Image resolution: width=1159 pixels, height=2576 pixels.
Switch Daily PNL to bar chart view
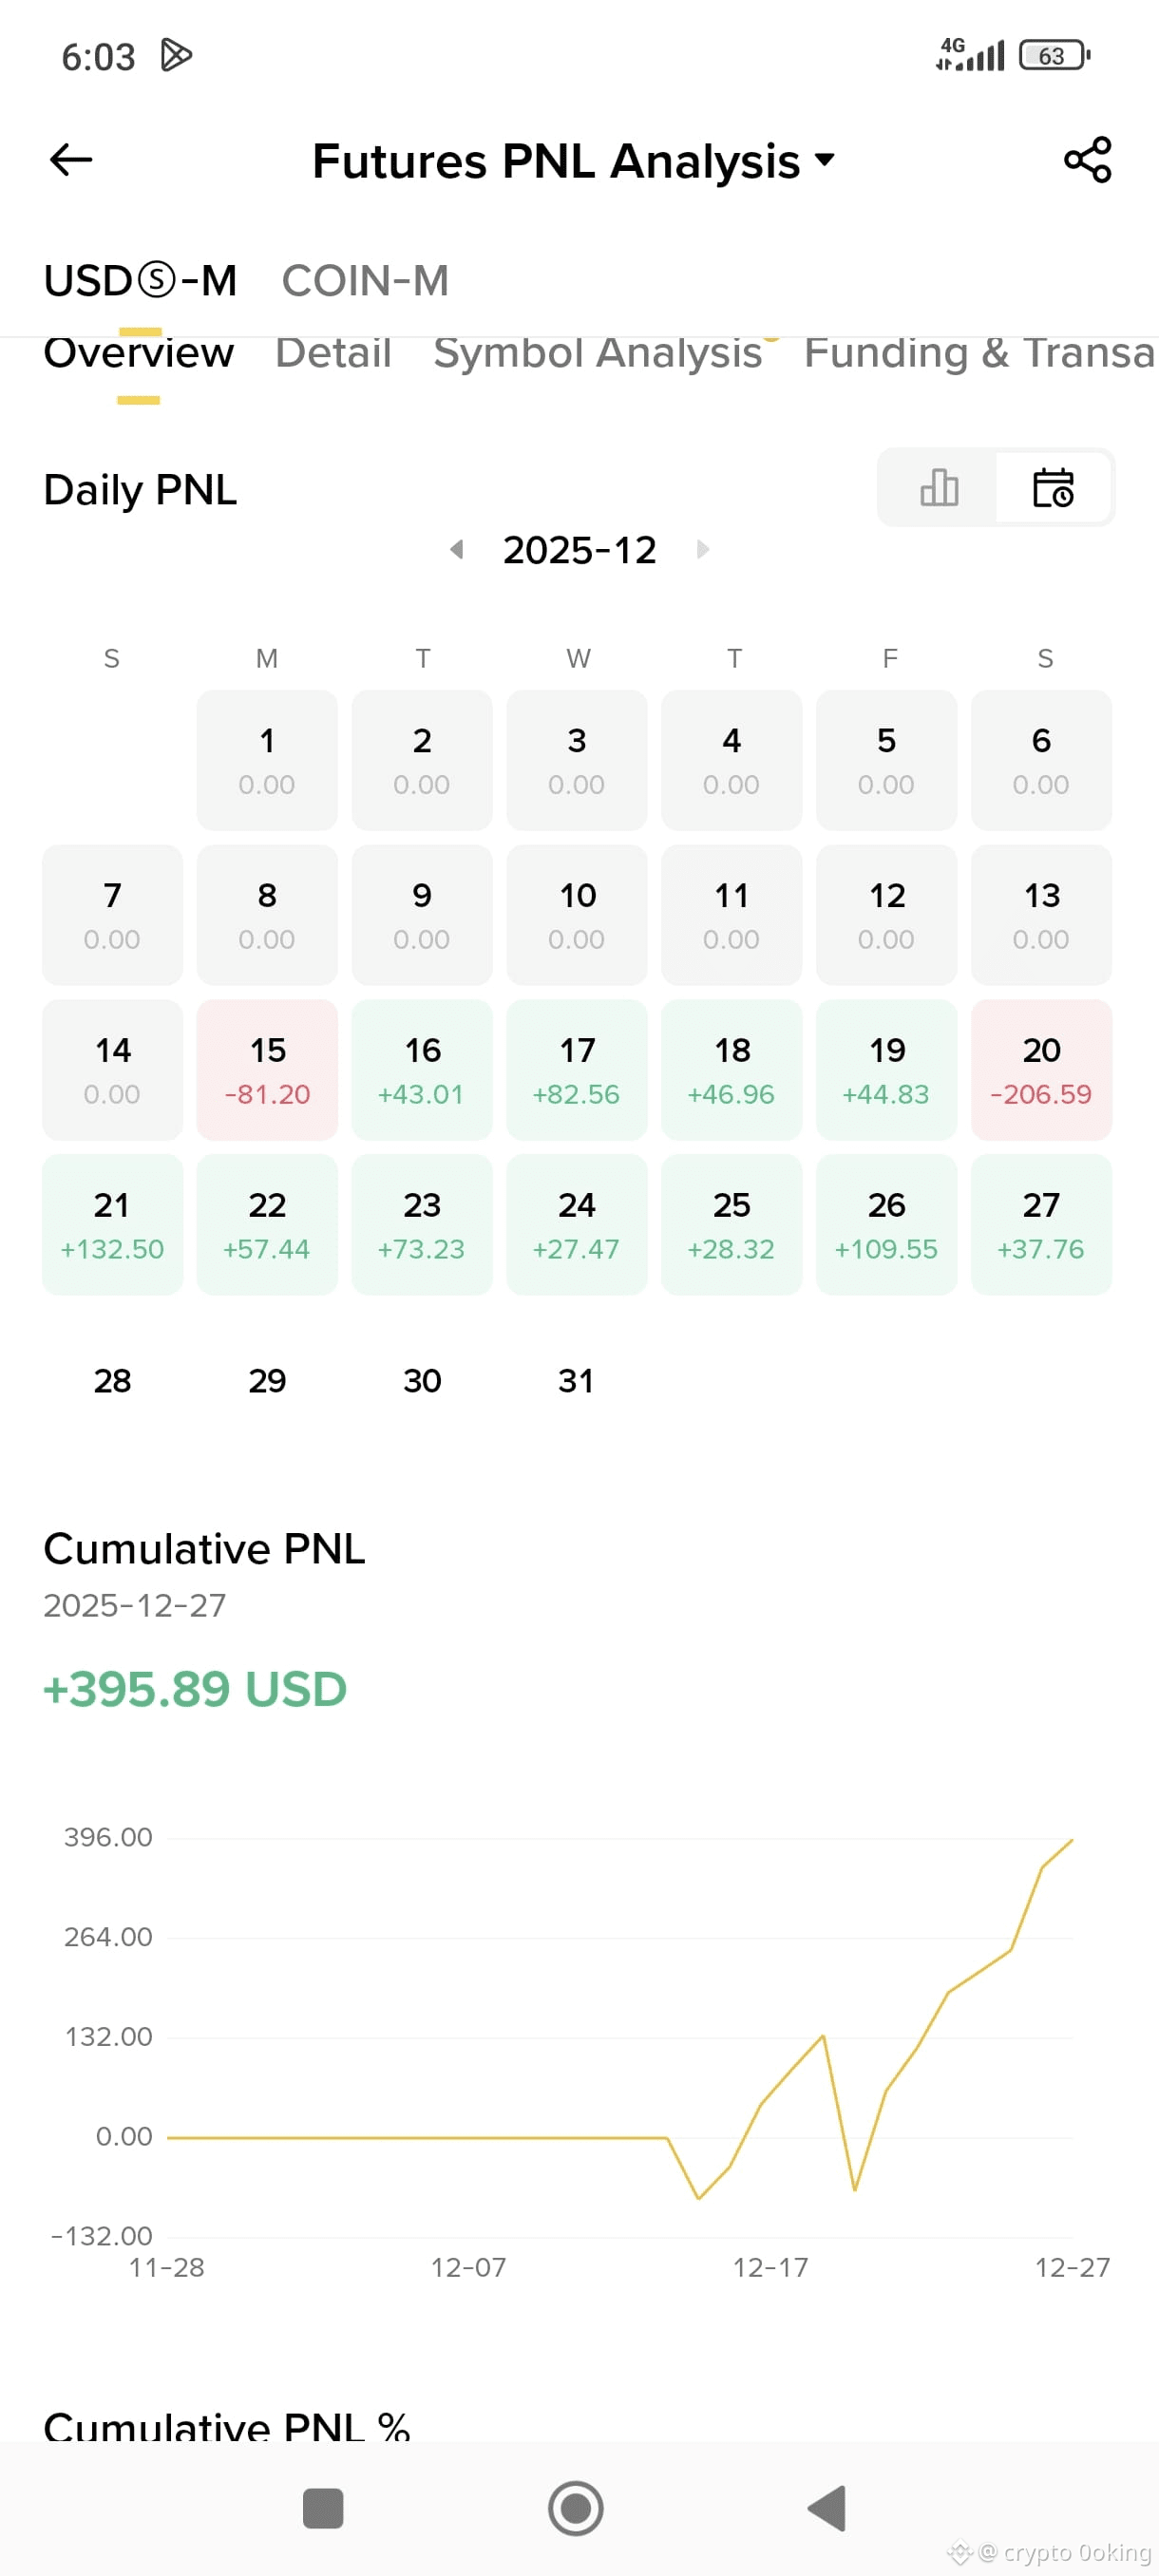pos(938,488)
